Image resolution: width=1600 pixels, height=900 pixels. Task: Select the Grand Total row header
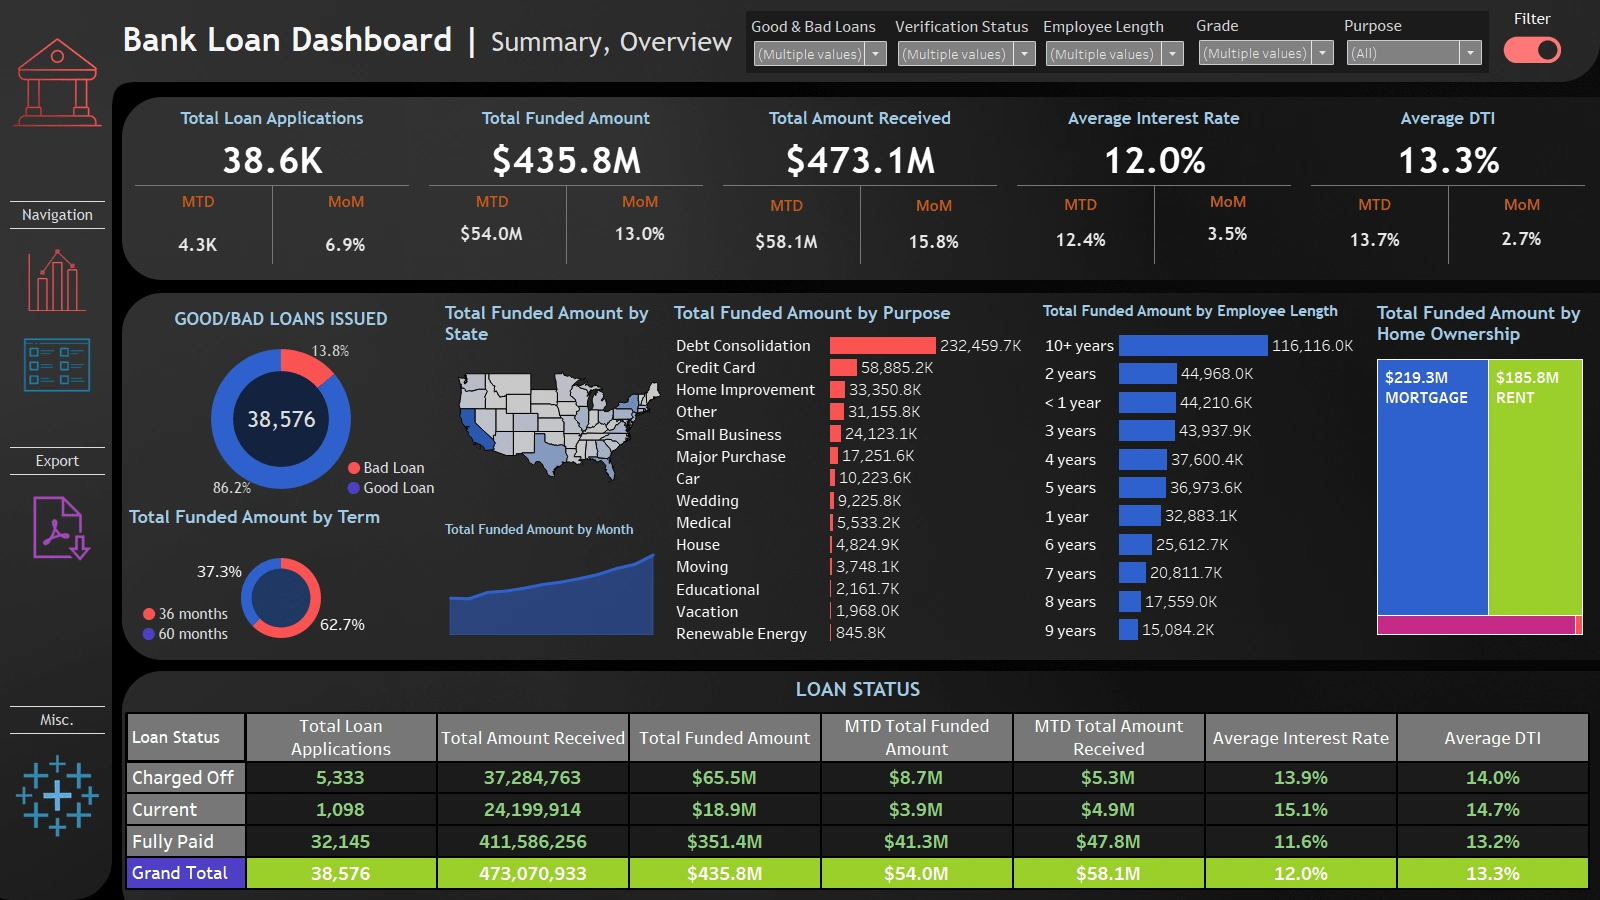click(x=185, y=873)
